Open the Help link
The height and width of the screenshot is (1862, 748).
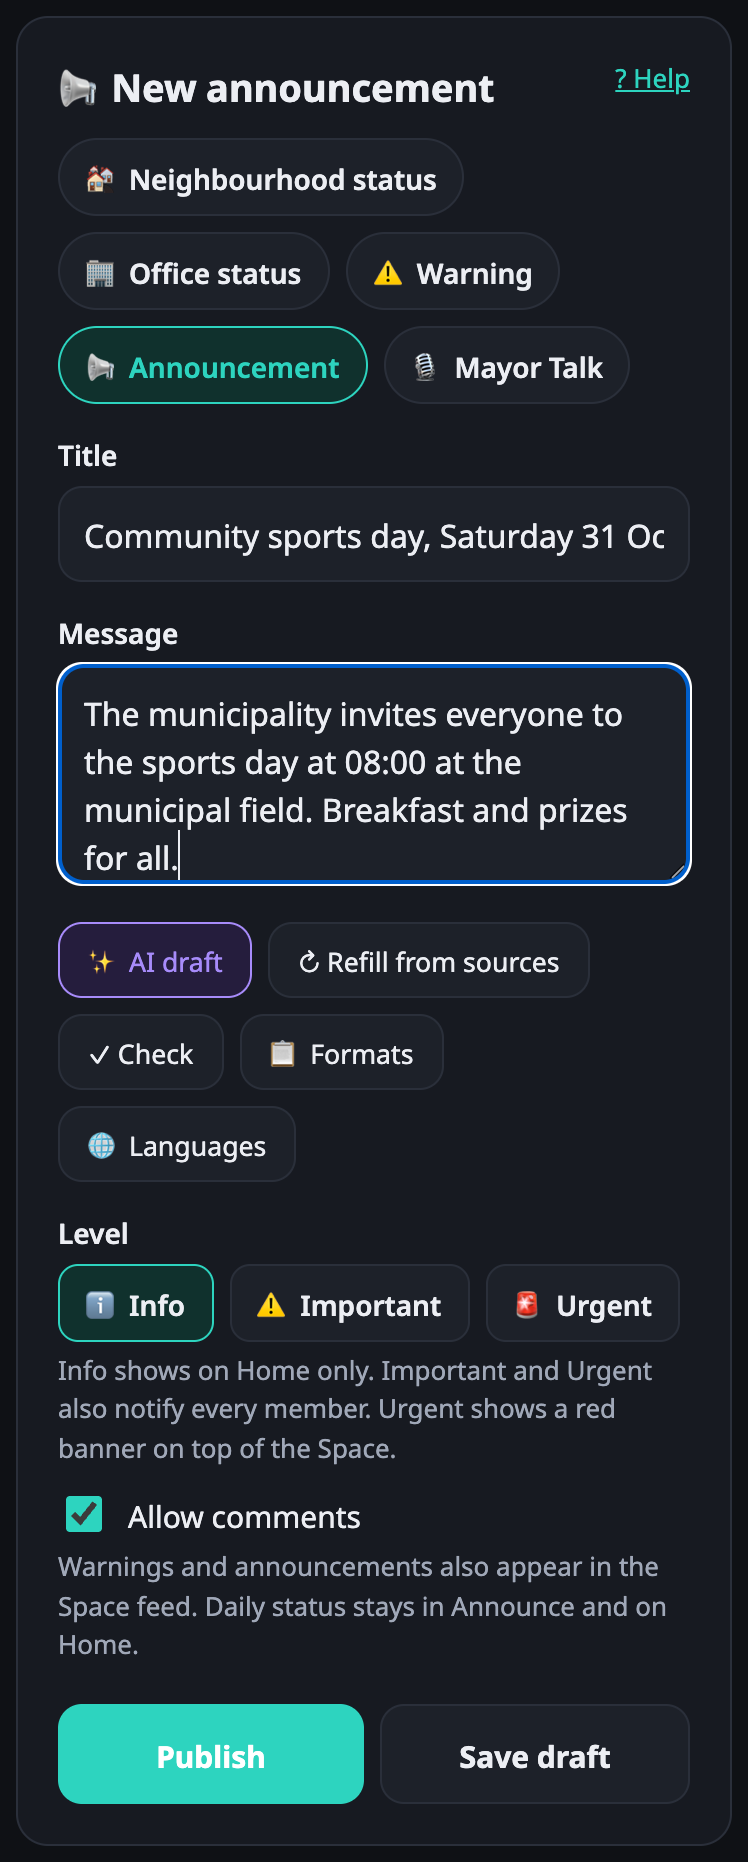[652, 79]
